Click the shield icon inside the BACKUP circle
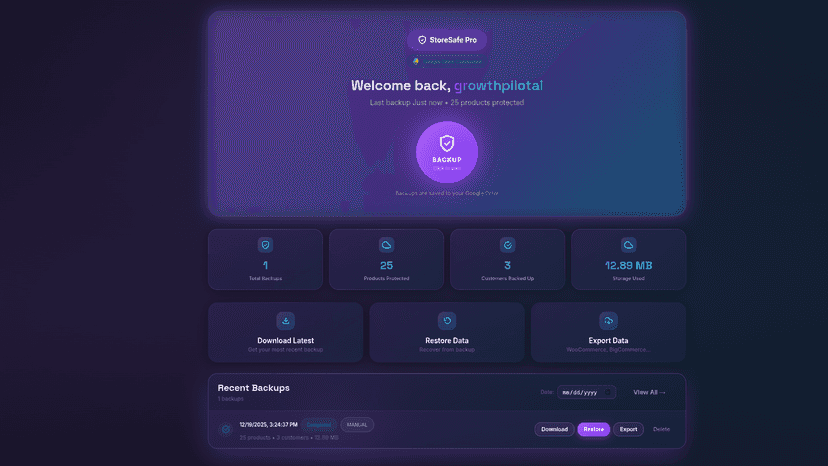Image resolution: width=828 pixels, height=466 pixels. [x=447, y=143]
